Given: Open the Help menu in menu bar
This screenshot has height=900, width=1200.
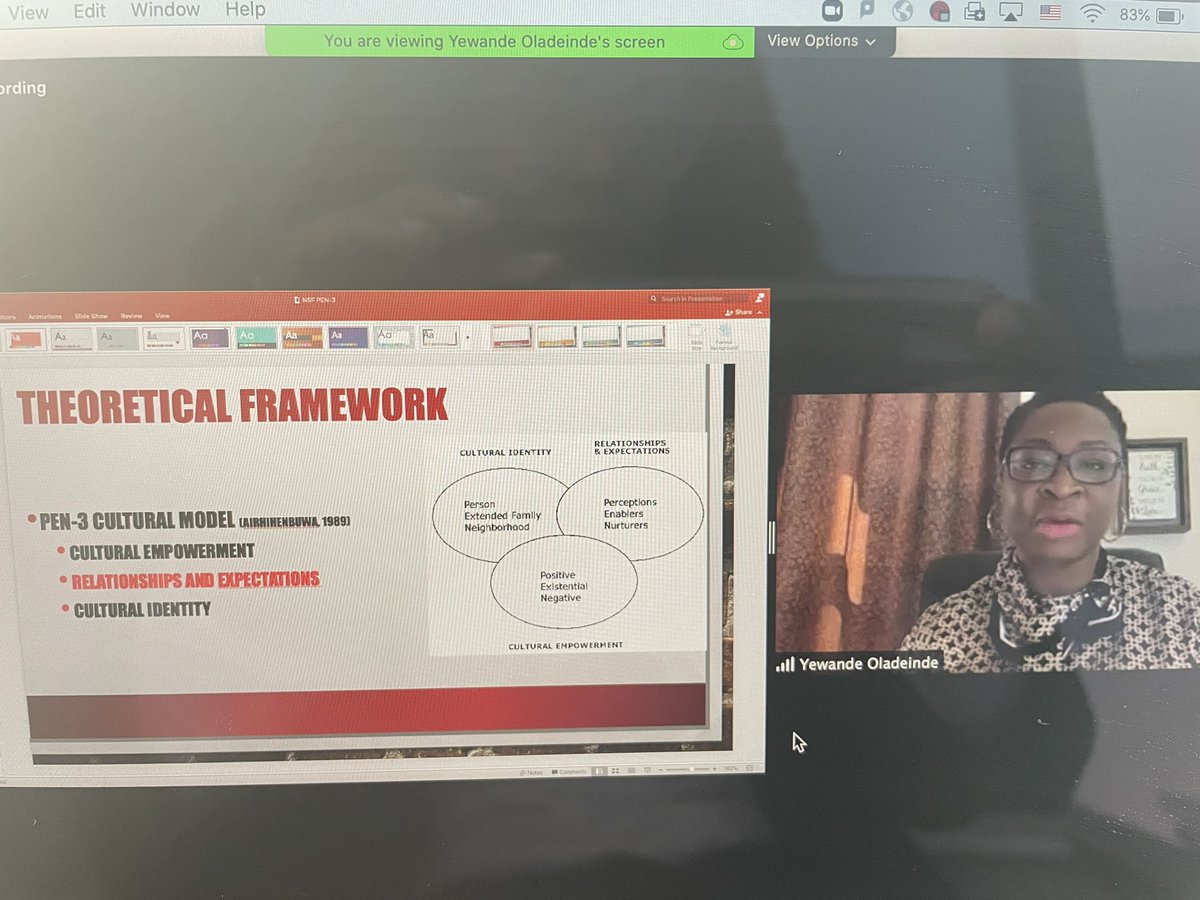Looking at the screenshot, I should tap(245, 10).
